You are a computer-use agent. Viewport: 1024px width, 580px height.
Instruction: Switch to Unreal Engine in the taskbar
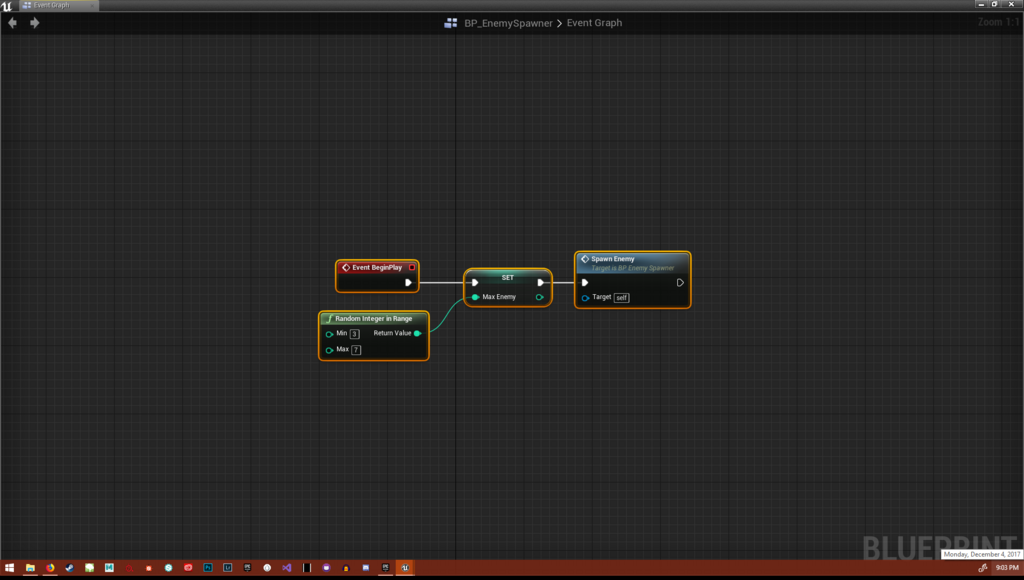[x=405, y=568]
